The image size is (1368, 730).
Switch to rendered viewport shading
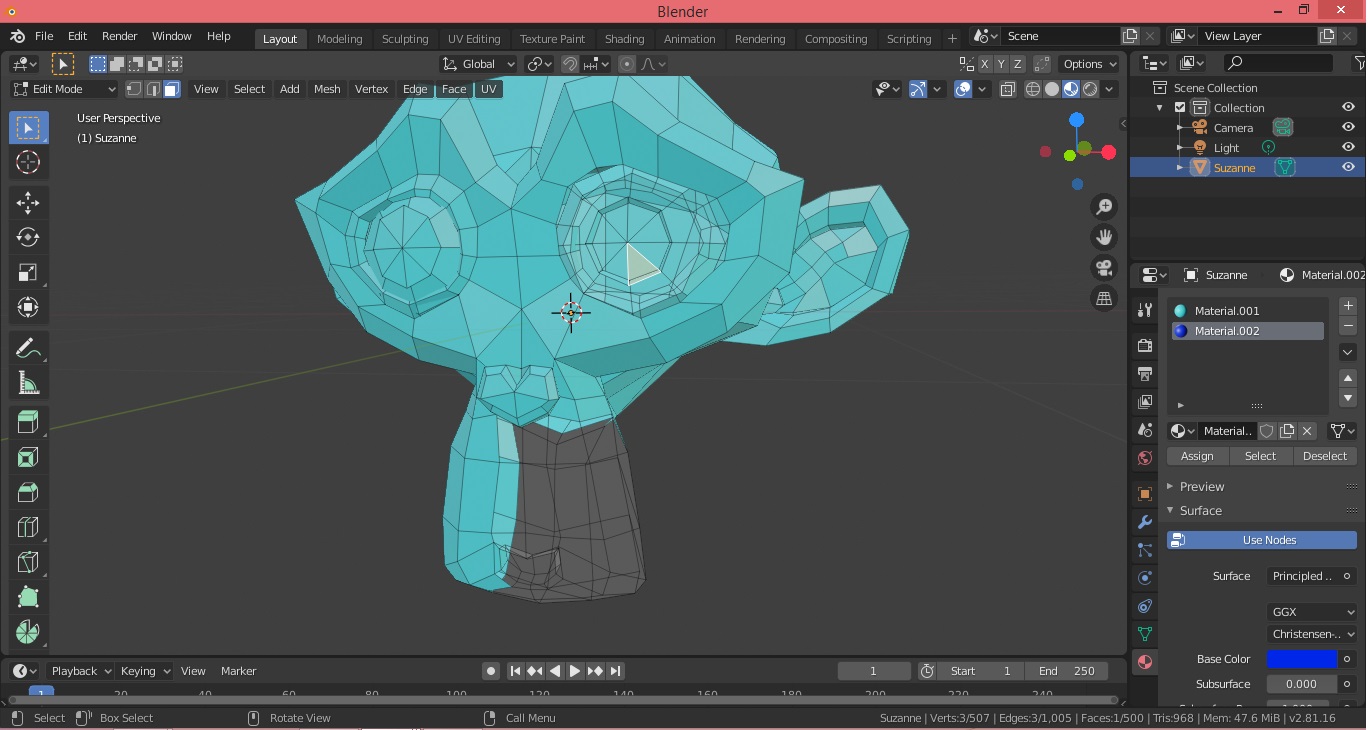1090,89
